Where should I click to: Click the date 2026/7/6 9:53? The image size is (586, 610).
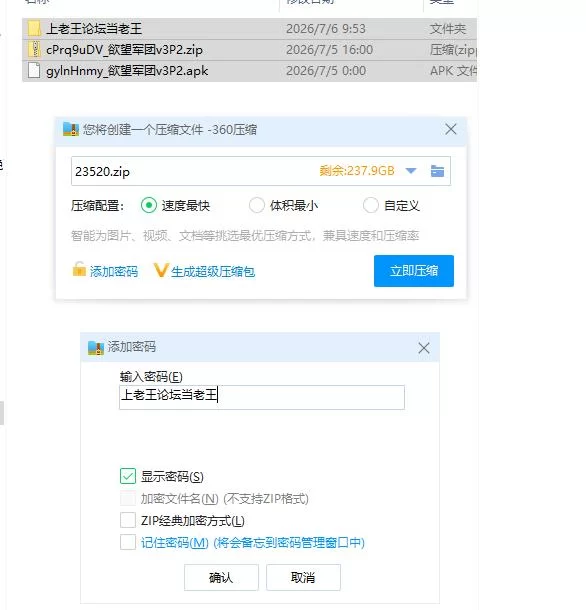[x=326, y=29]
